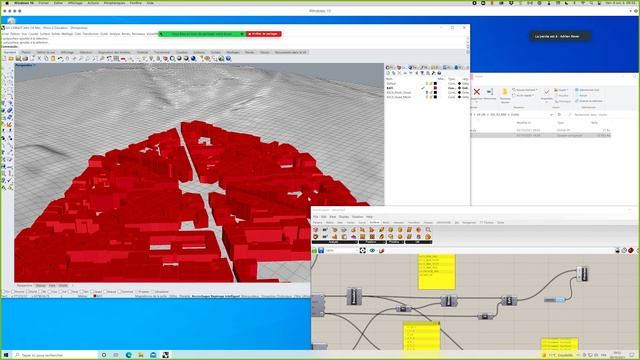
Task: Click the Propriétés checkmark icon in Explorer ribbon
Action: (547, 92)
